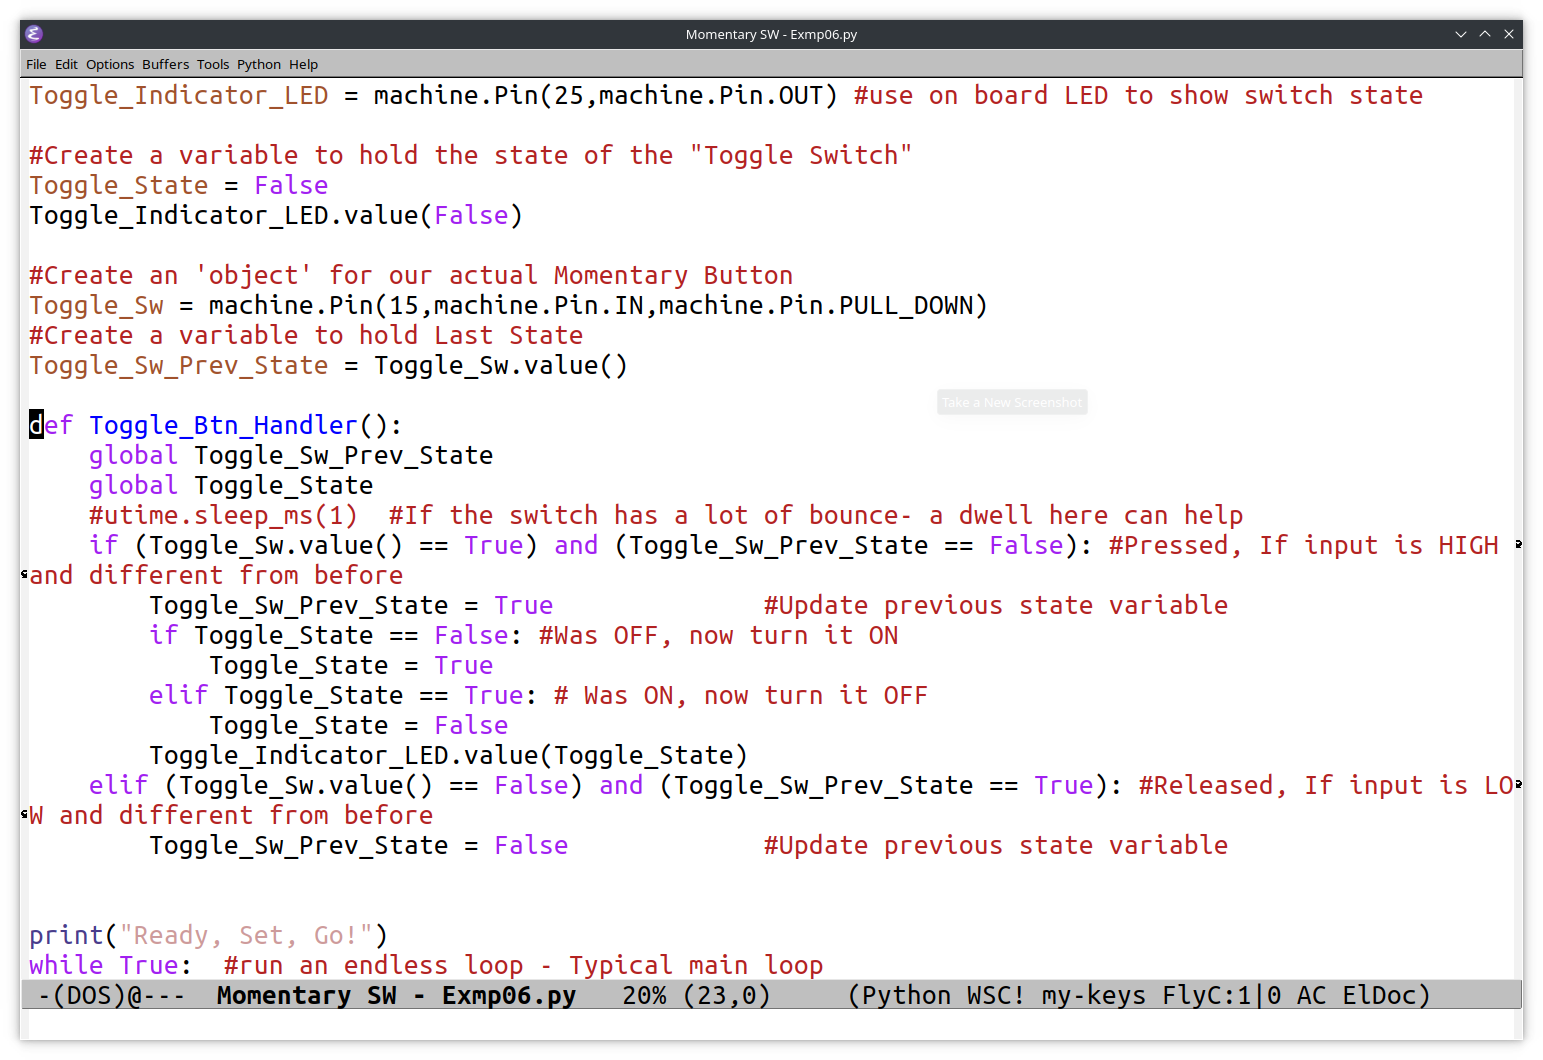1543x1060 pixels.
Task: Click the 'while True:' line
Action: (x=110, y=966)
